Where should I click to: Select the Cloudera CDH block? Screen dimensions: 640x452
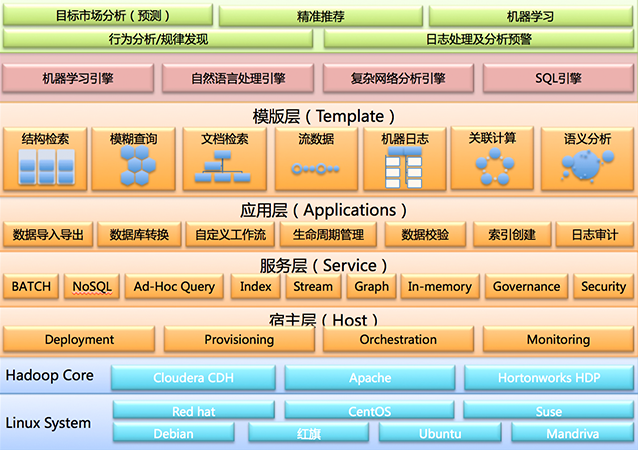tap(192, 379)
